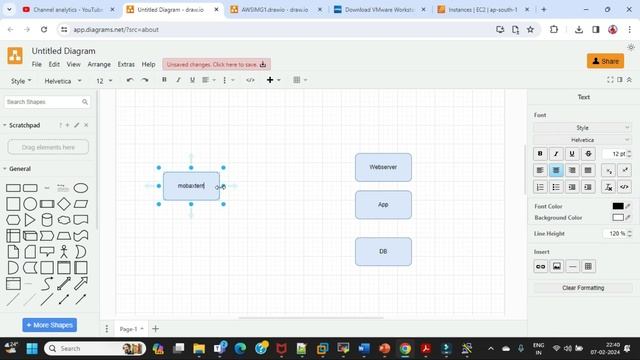The width and height of the screenshot is (640, 360).
Task: Select the actor stick figure shape
Action: point(64,251)
